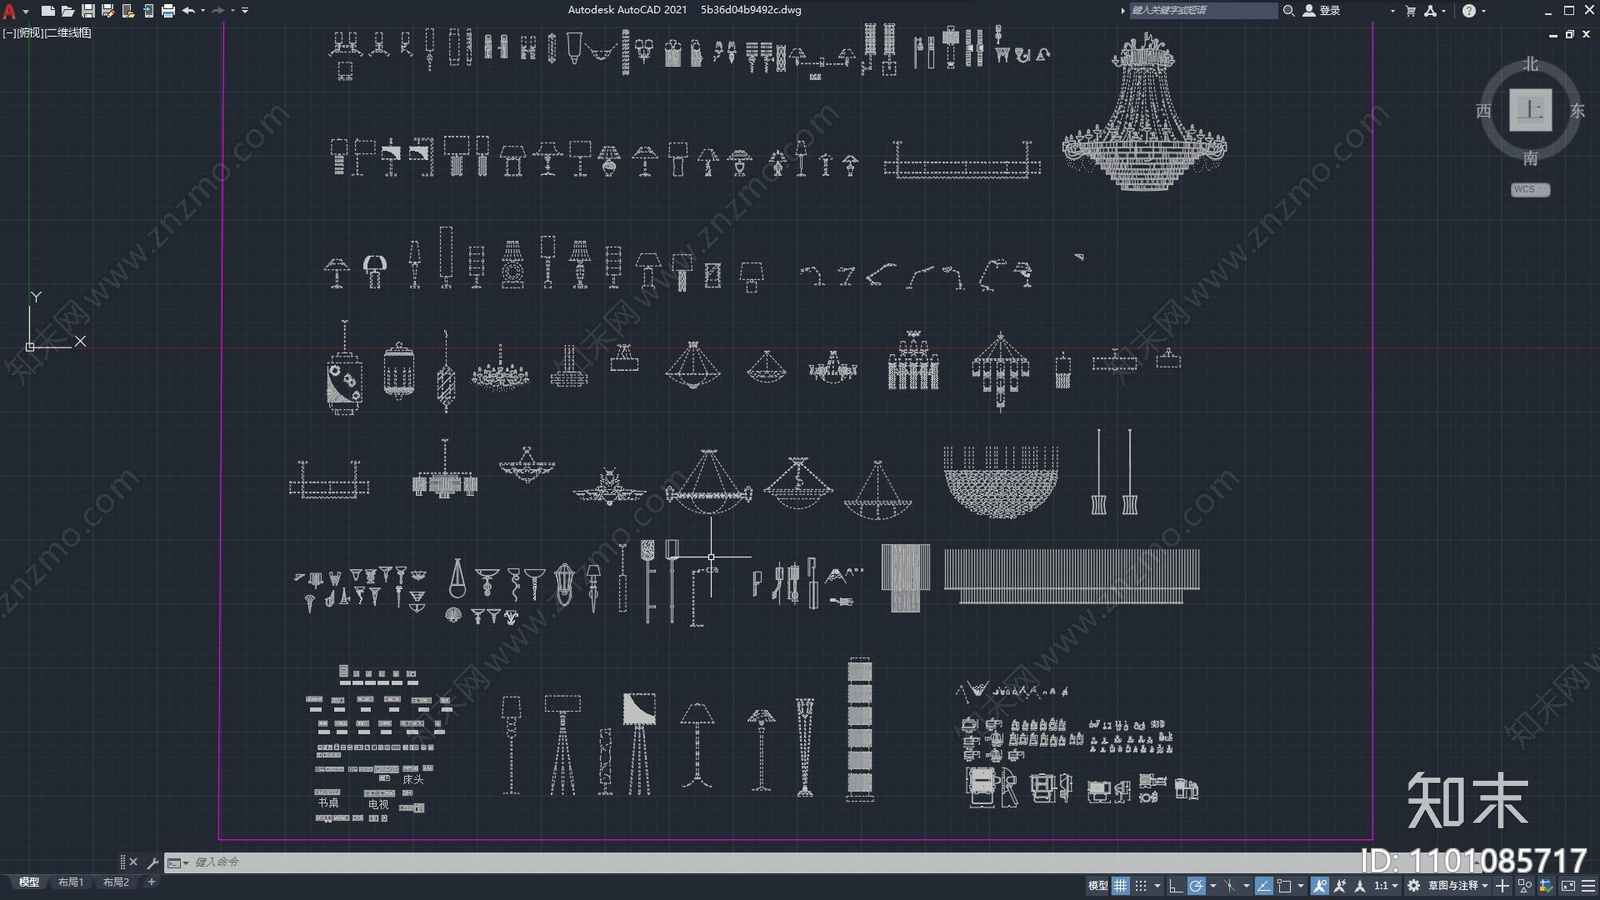This screenshot has height=900, width=1600.
Task: Rotate view to north 北 on ViewCube
Action: [1530, 64]
